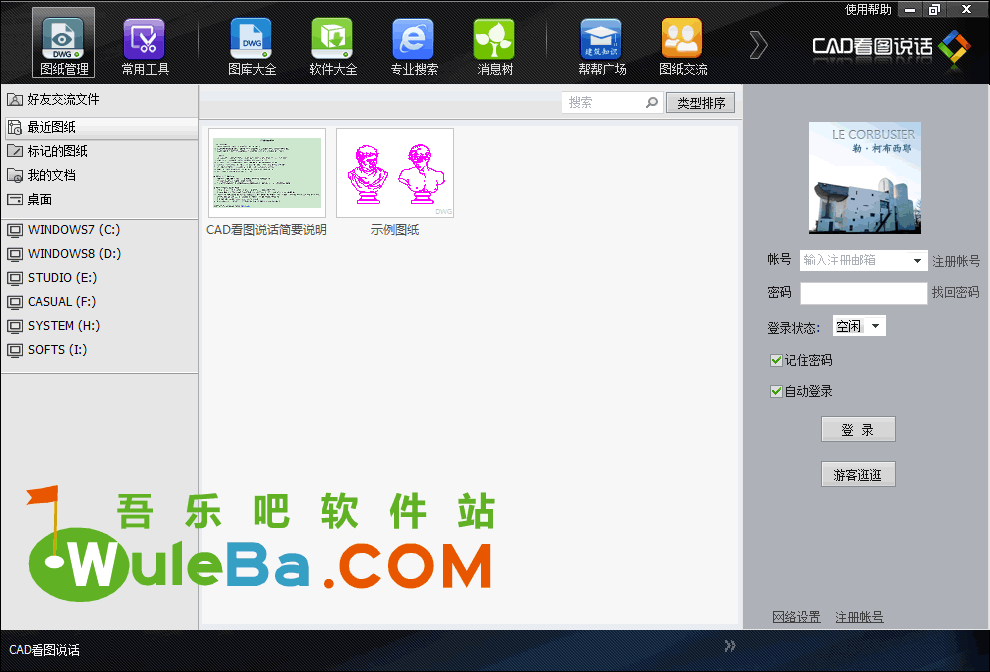The image size is (990, 672).
Task: Select CAD看图说话简要说明 thumbnail
Action: pos(266,173)
